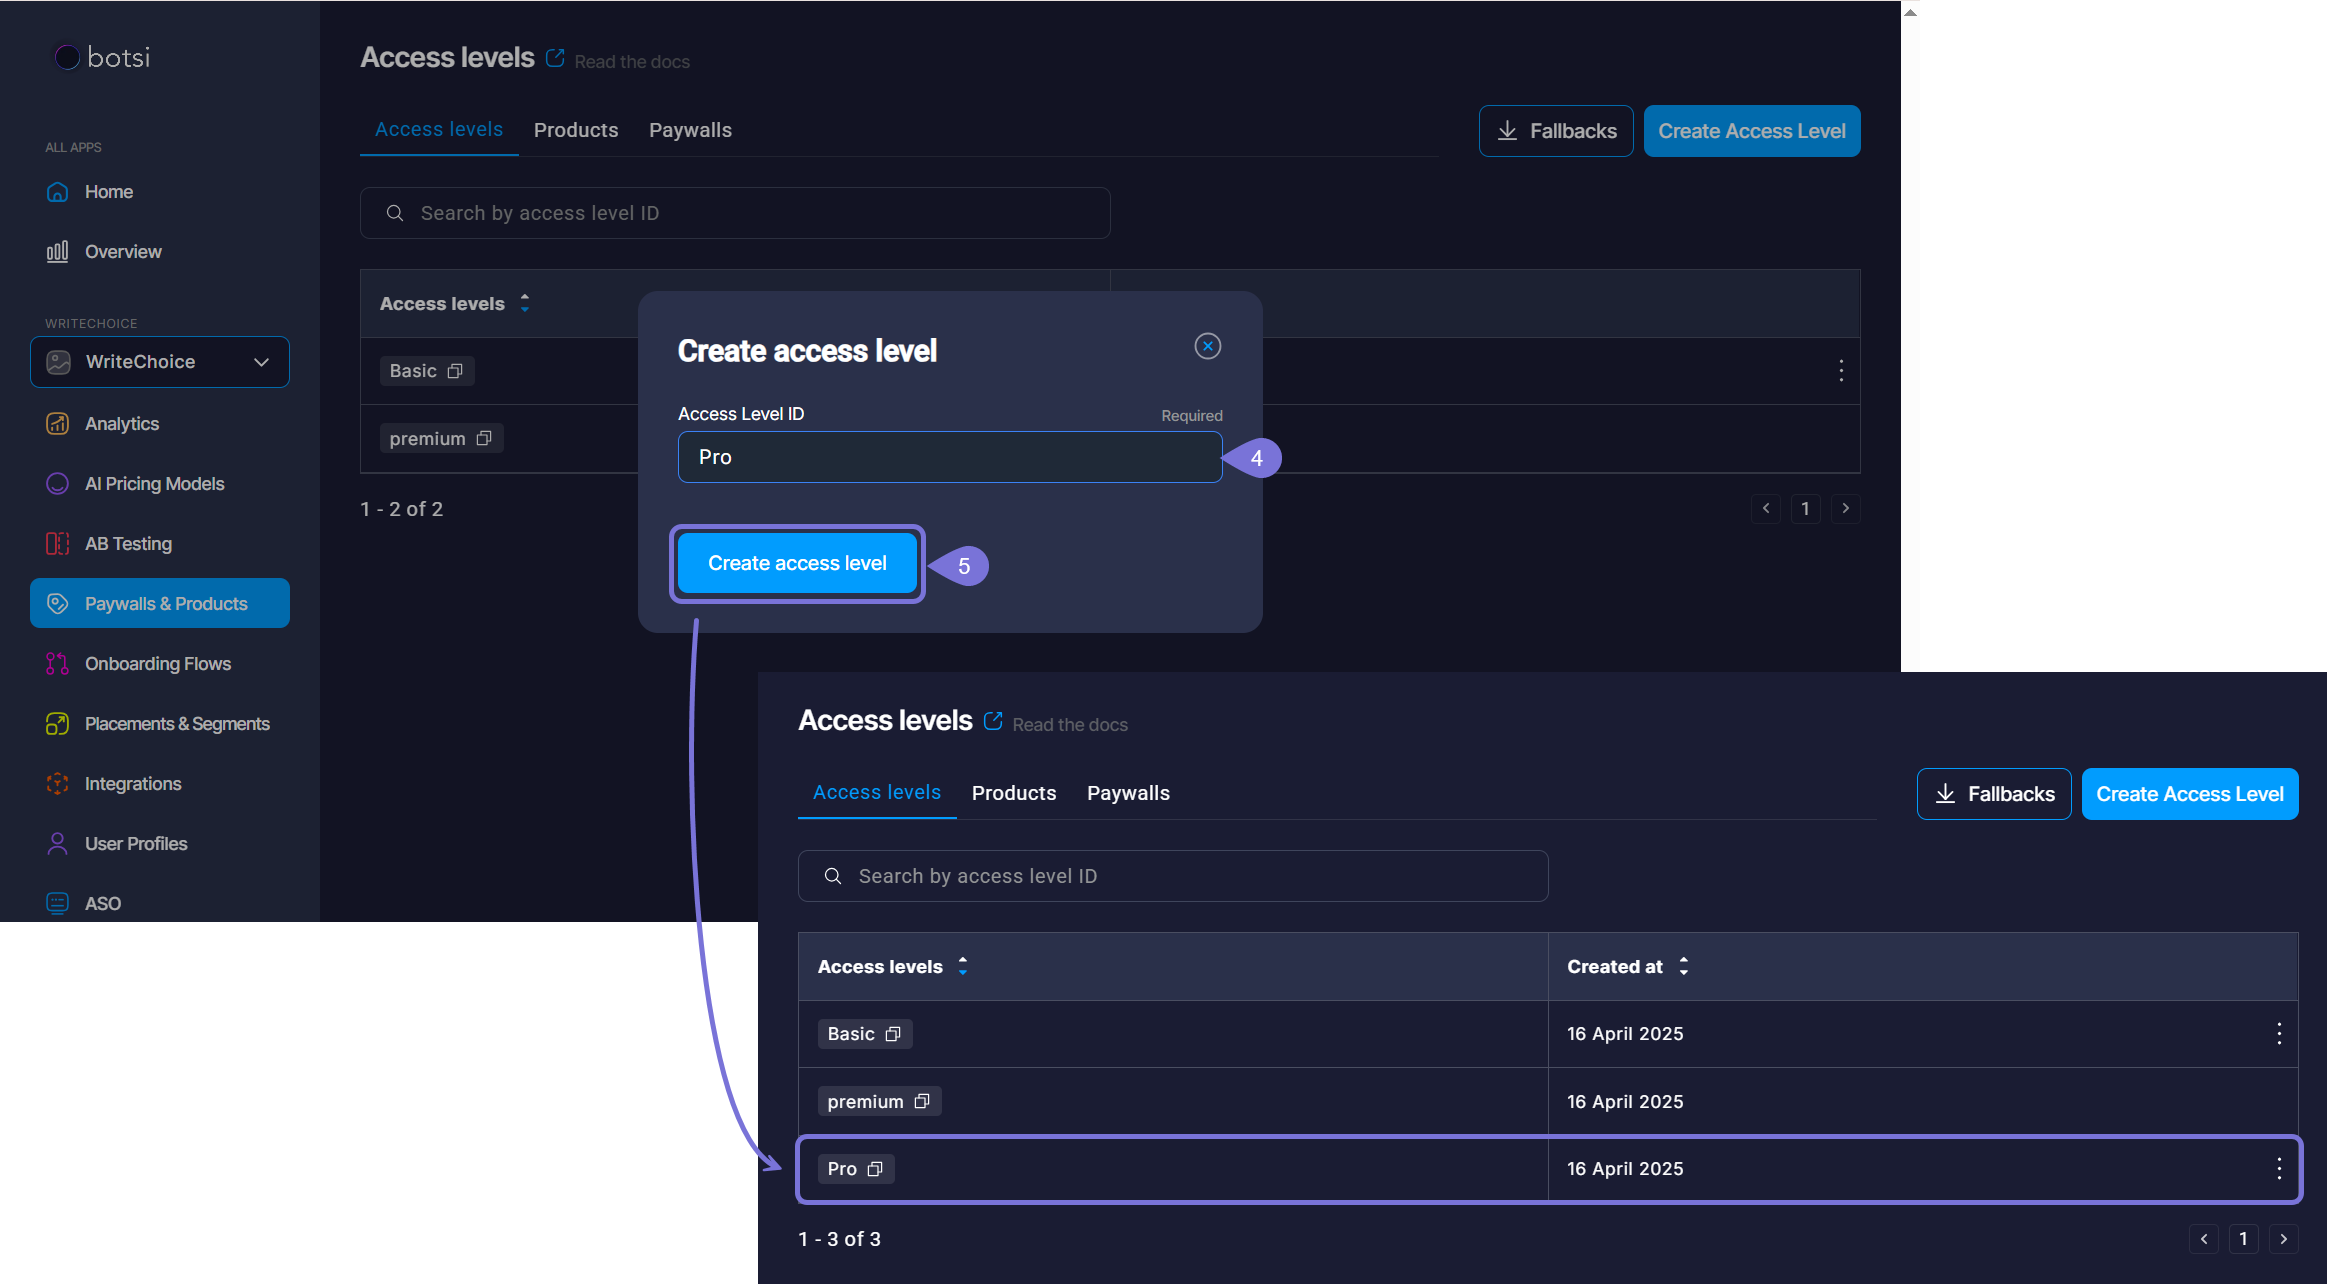The image size is (2327, 1284).
Task: Open the docs link icon beside lower Access levels
Action: 993,721
